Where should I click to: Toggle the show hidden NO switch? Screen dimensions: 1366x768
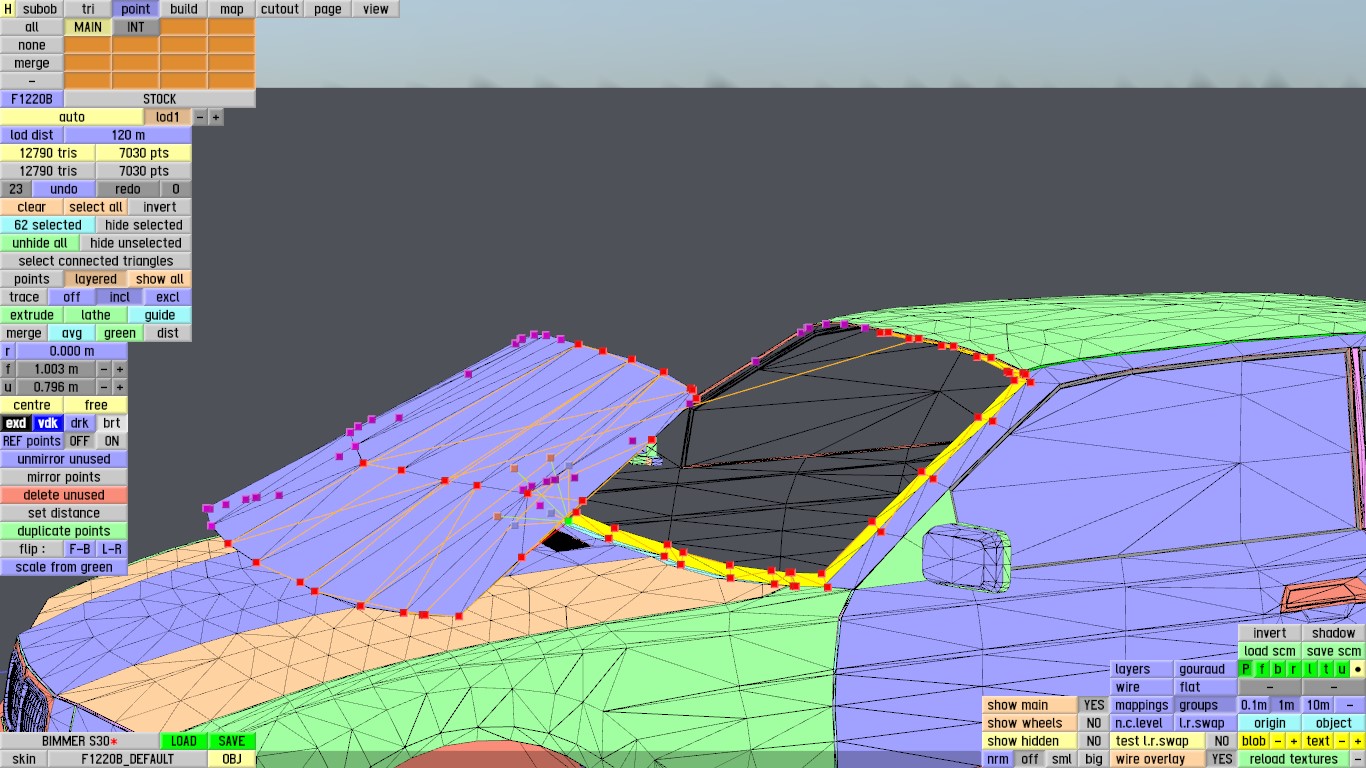(1094, 741)
